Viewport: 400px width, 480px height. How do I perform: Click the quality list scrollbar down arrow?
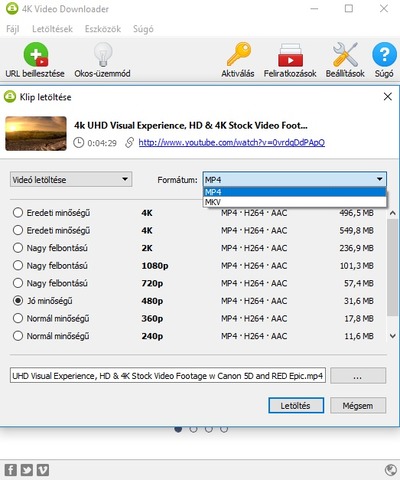click(393, 336)
